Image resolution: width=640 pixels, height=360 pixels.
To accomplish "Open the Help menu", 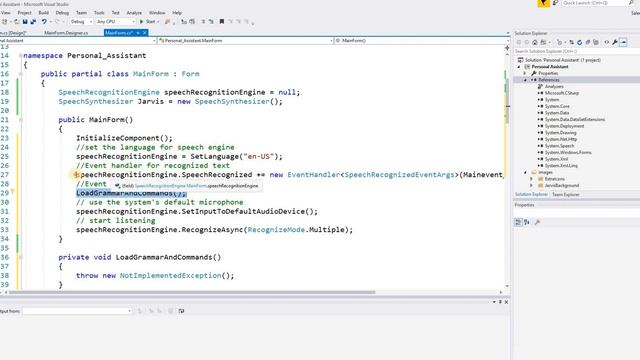I will click(x=177, y=13).
